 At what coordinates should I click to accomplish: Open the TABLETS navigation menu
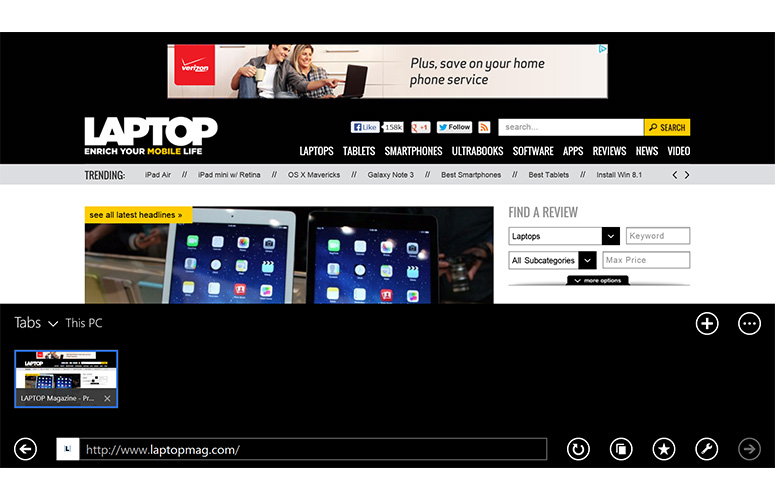point(359,151)
